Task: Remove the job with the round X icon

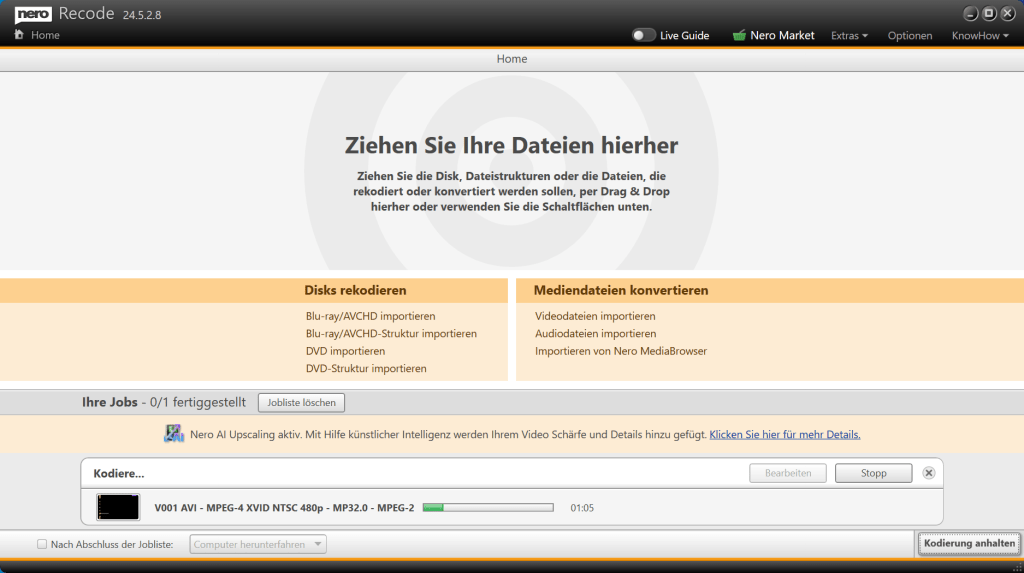Action: [928, 473]
